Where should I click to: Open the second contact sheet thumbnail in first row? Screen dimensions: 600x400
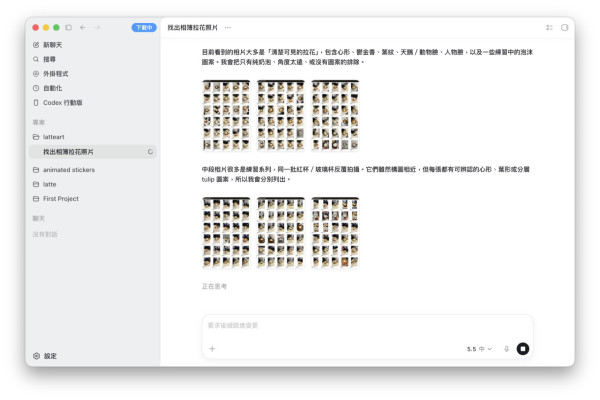tap(280, 115)
